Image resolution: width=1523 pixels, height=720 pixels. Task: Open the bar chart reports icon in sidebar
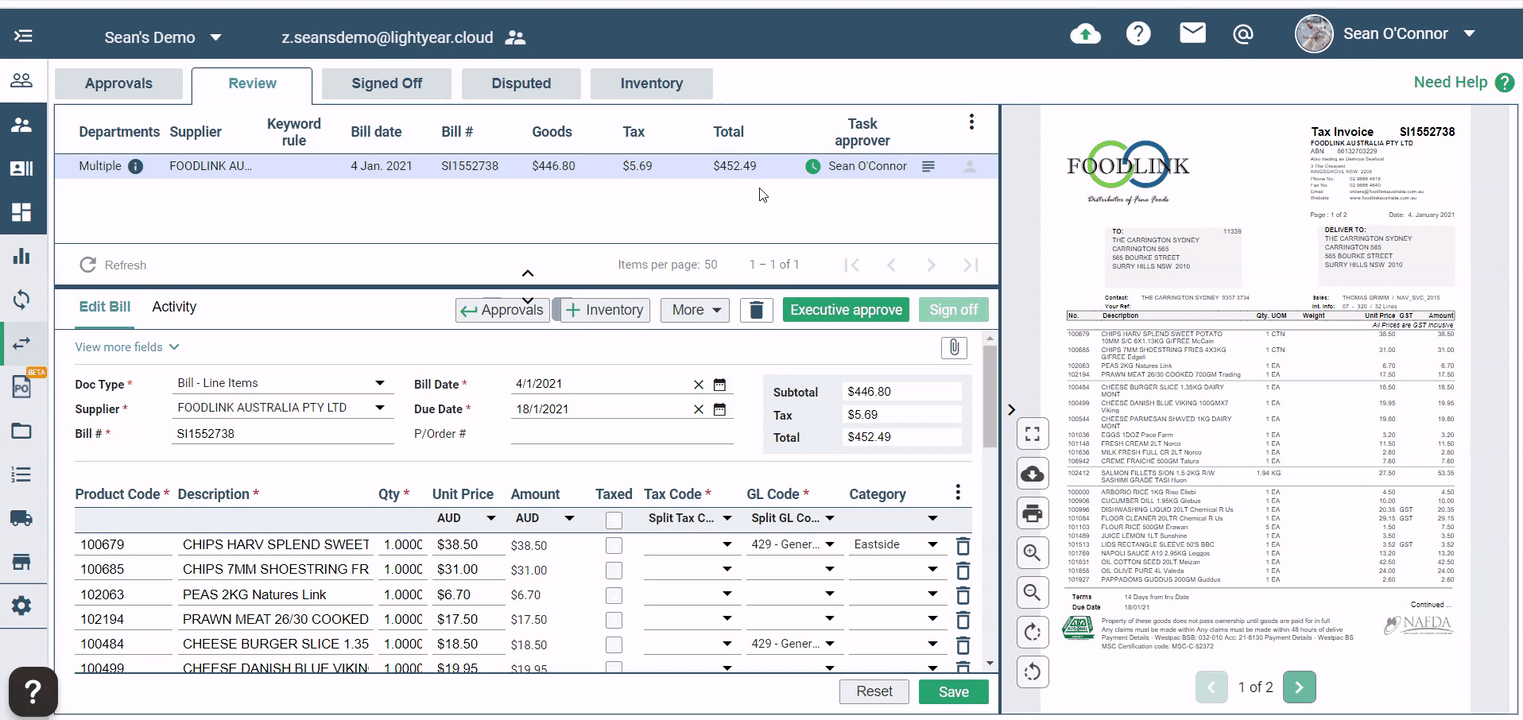(21, 255)
